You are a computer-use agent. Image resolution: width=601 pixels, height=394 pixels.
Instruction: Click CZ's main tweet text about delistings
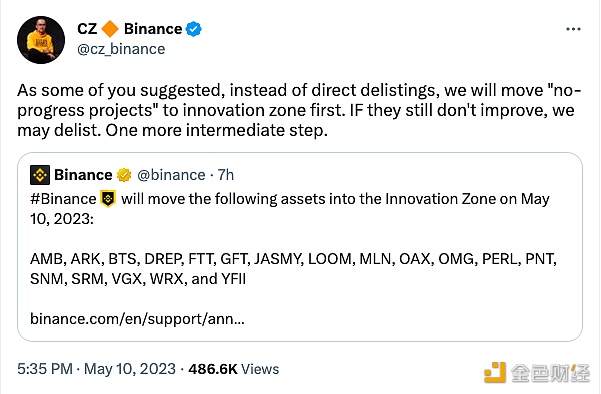click(x=299, y=110)
